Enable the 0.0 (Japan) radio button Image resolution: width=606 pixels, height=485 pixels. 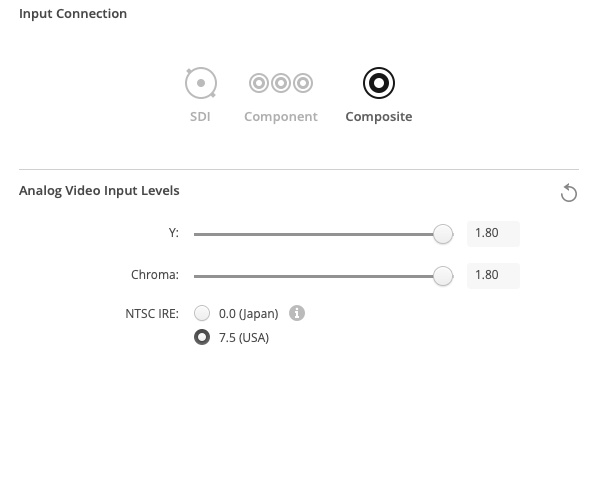[x=202, y=313]
